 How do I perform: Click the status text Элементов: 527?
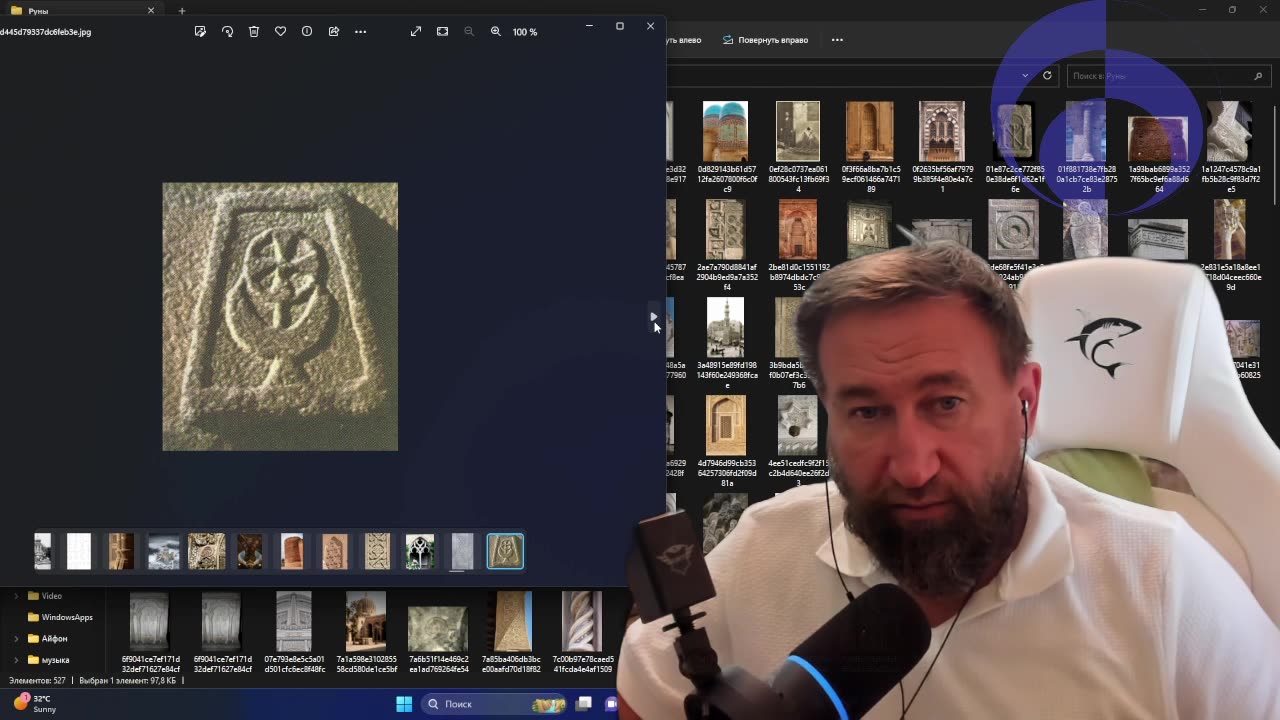[x=37, y=680]
